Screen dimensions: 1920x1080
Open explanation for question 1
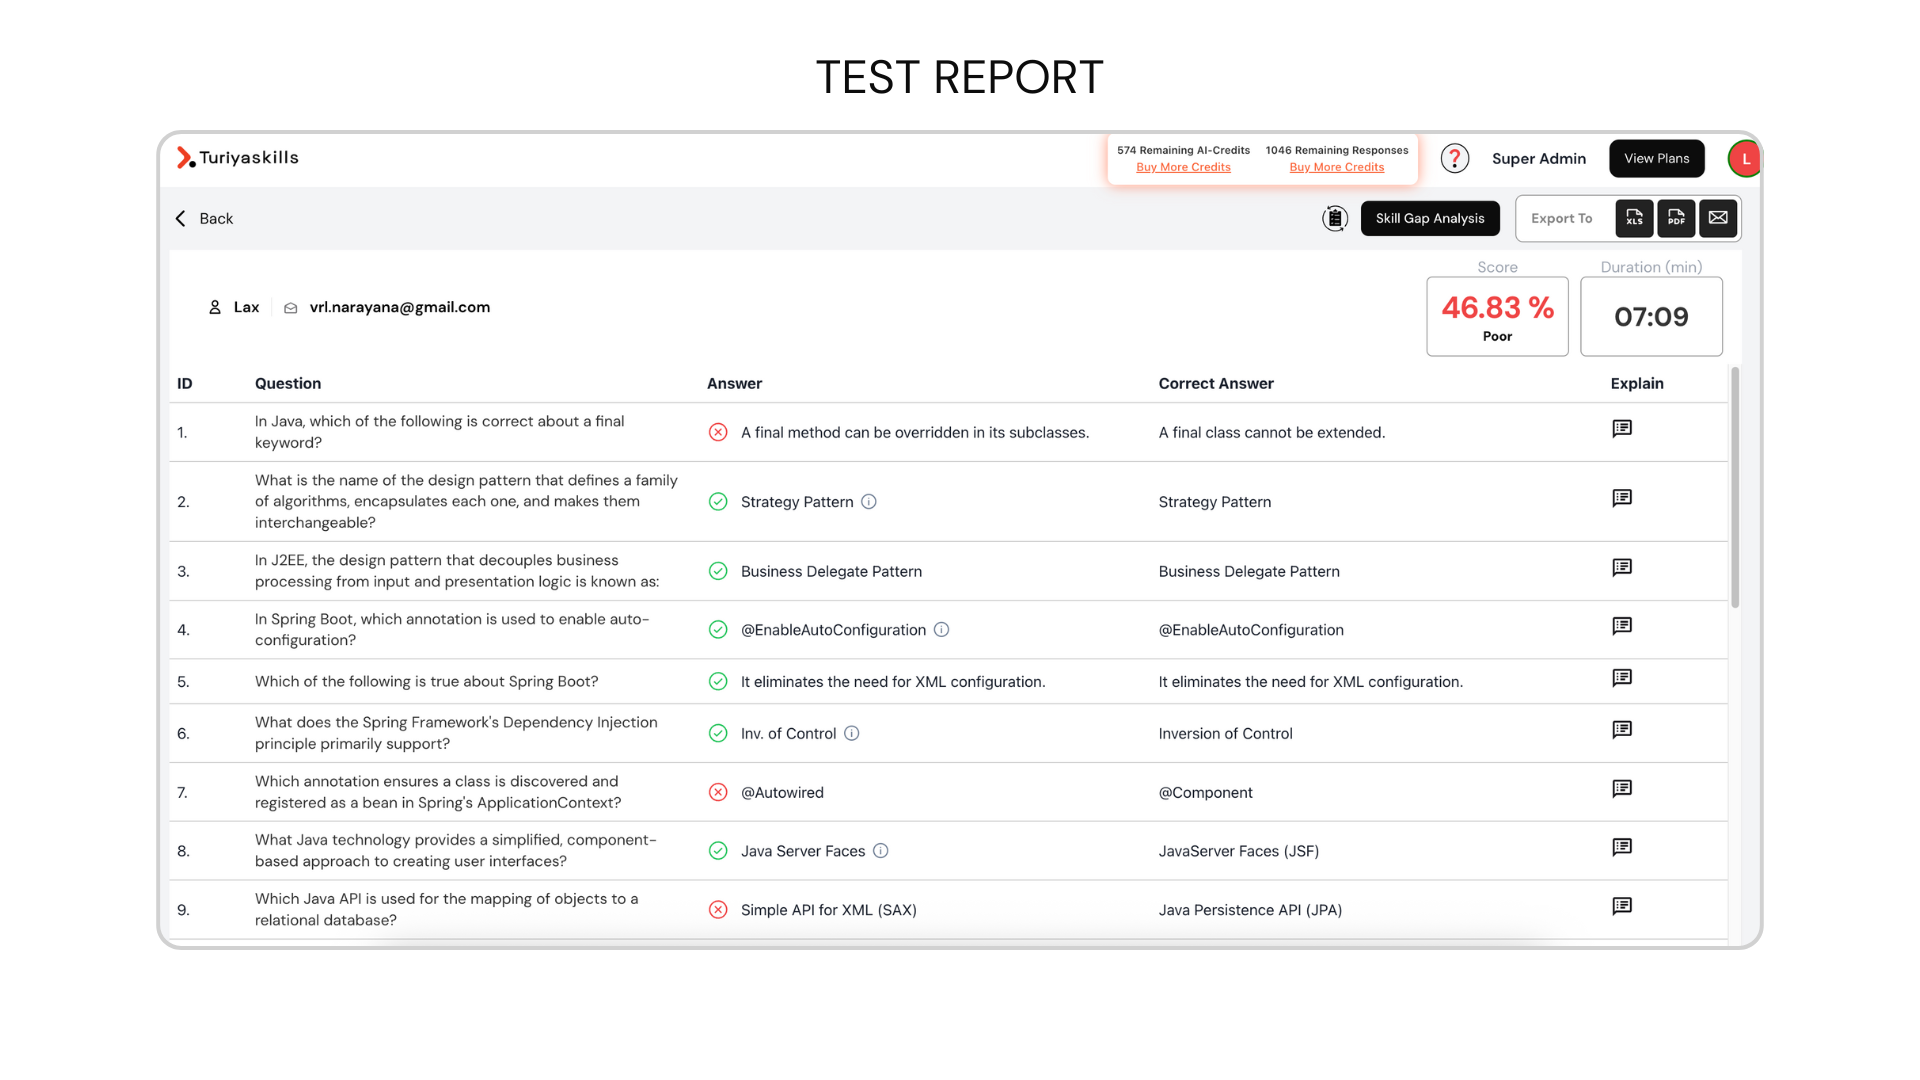click(x=1622, y=429)
